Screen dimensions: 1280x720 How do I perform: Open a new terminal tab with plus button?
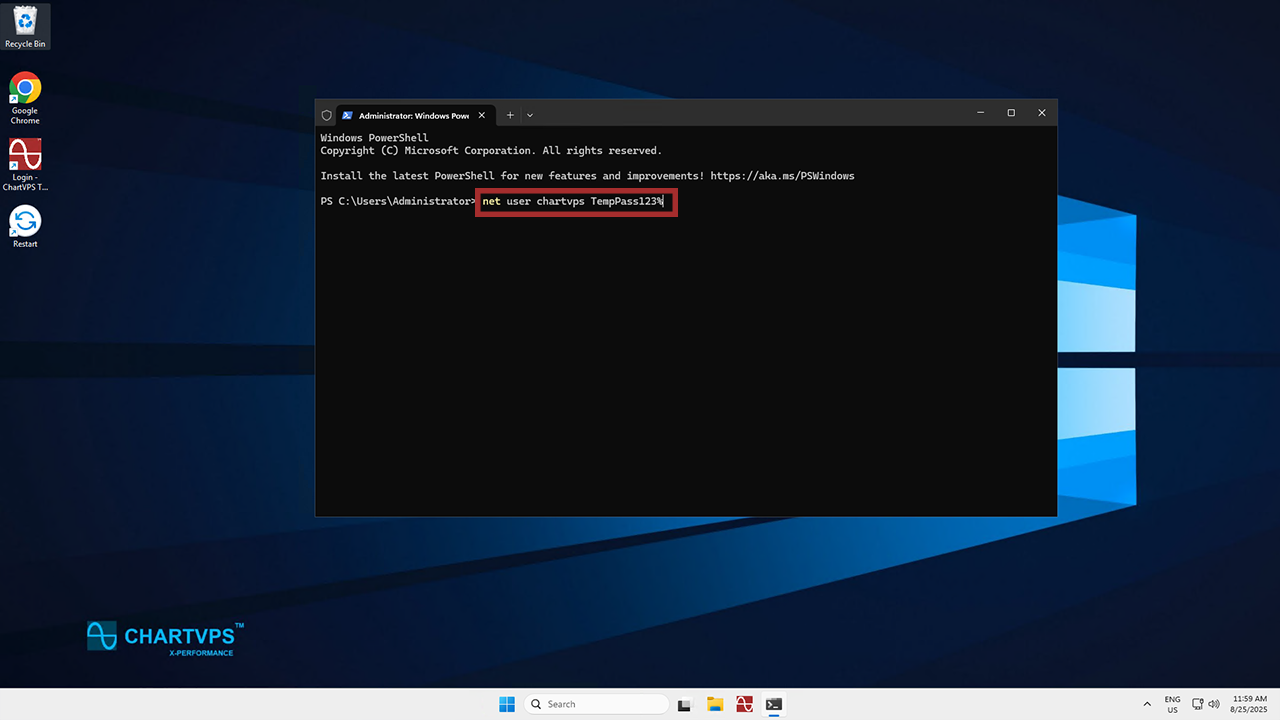510,115
